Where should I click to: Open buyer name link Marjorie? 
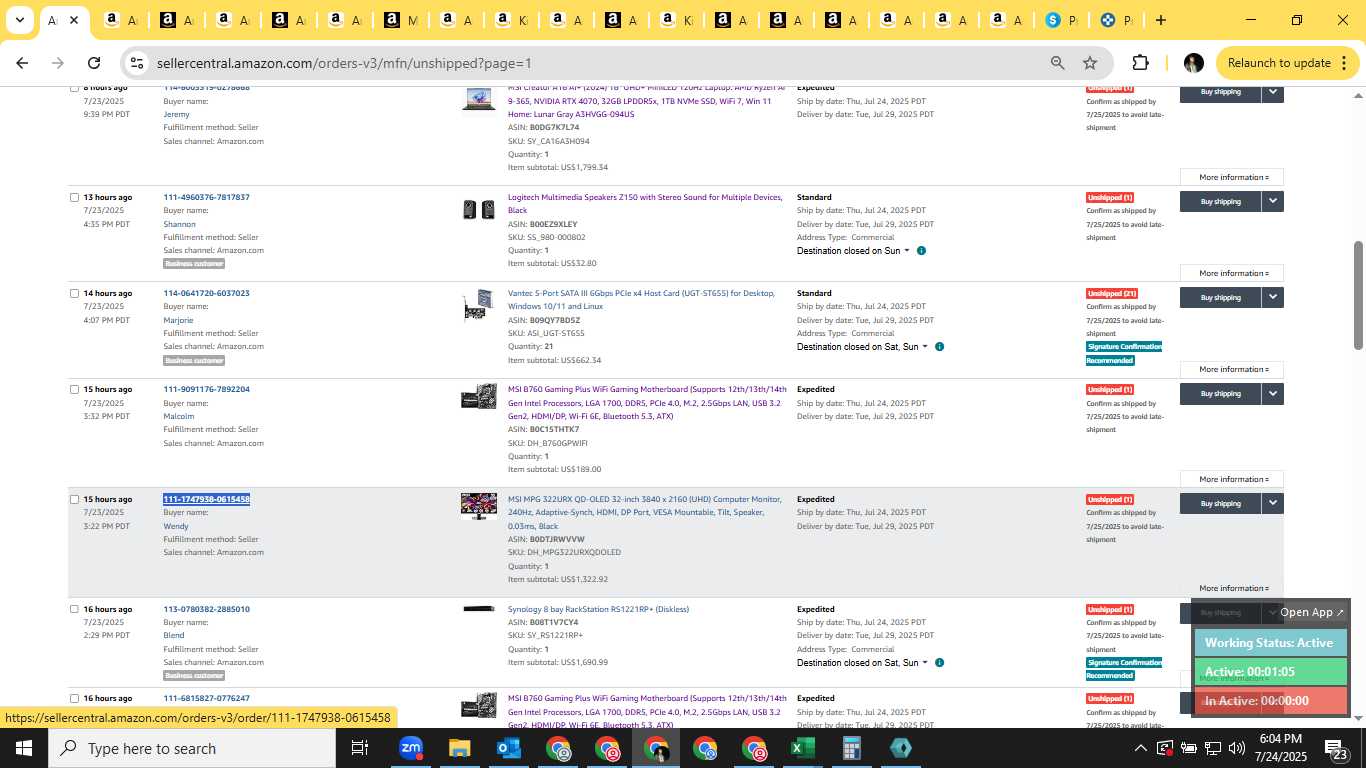tap(178, 320)
